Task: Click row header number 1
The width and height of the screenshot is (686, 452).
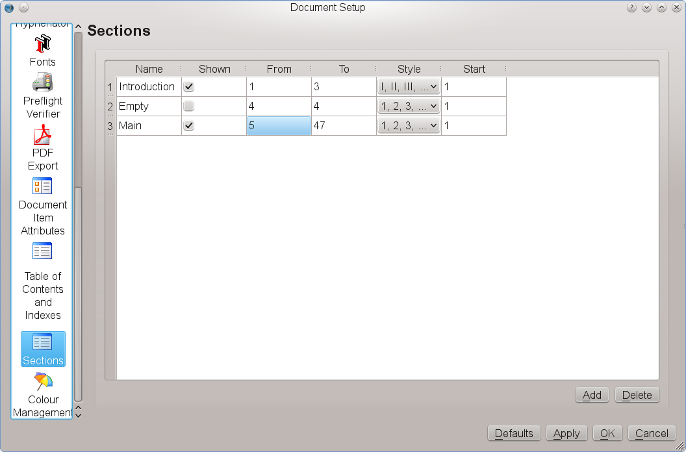Action: coord(110,87)
